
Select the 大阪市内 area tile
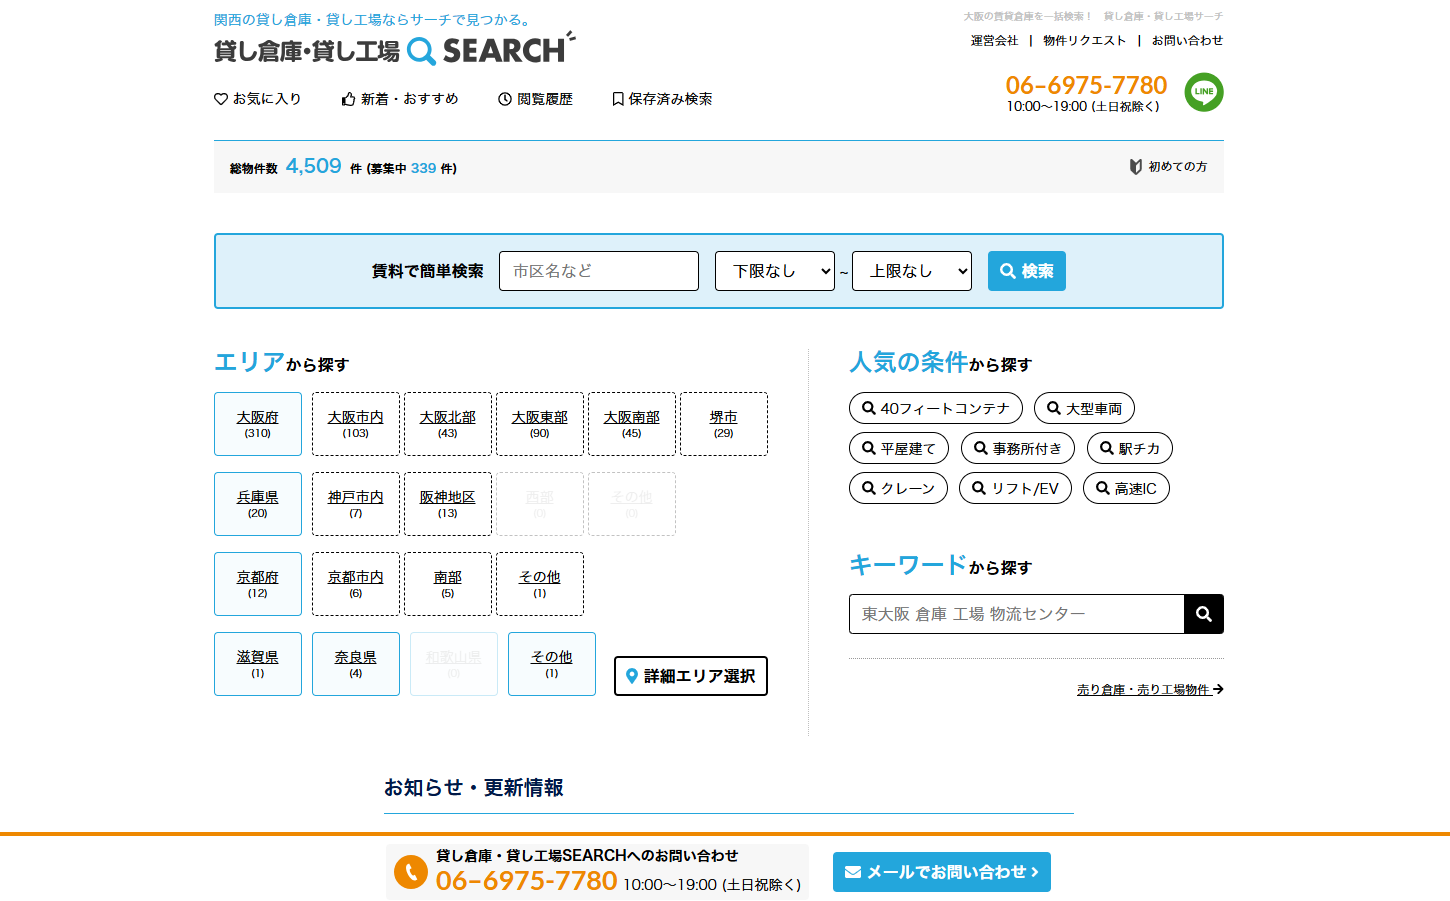point(355,424)
